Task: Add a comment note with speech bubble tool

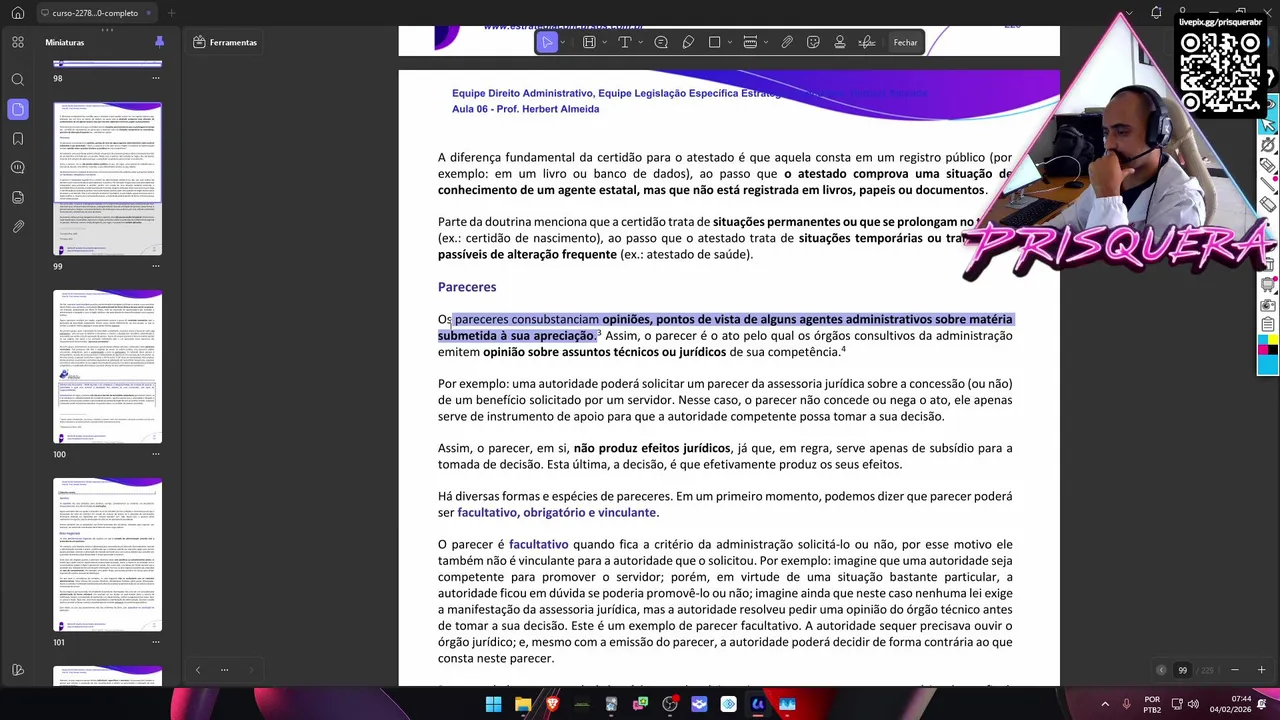Action: coord(661,42)
